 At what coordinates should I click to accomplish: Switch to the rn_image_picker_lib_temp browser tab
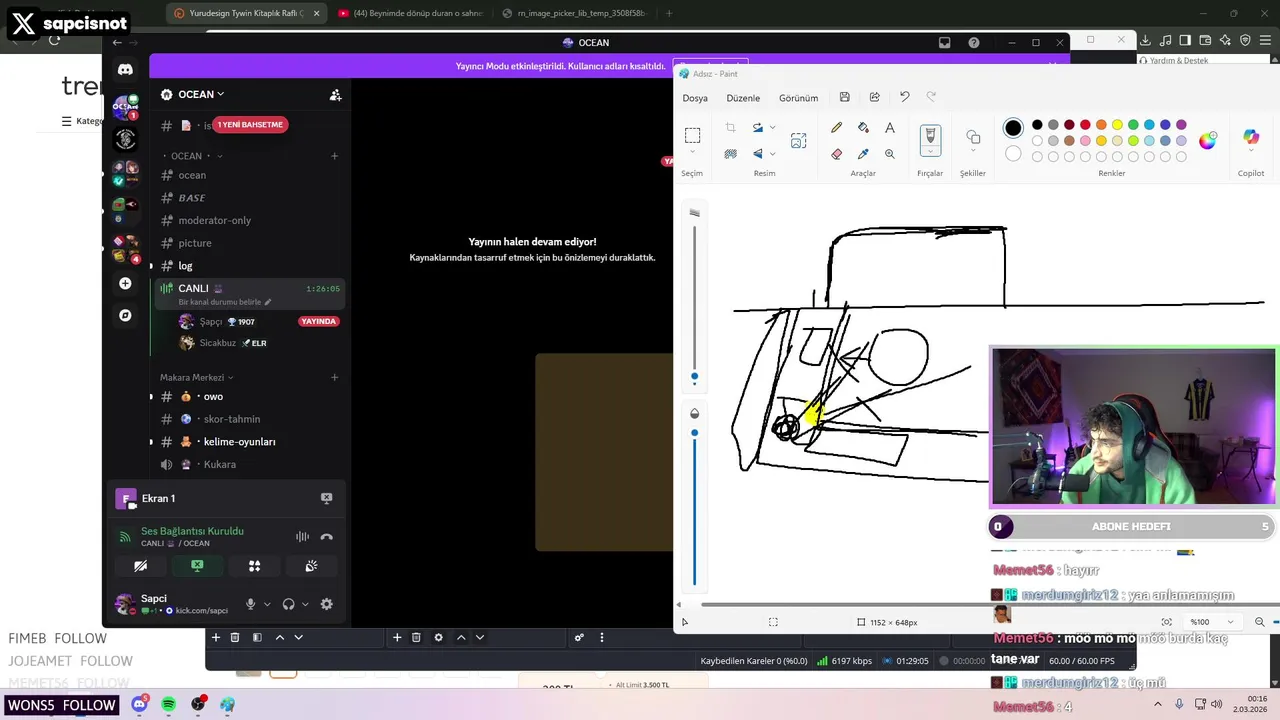click(574, 13)
